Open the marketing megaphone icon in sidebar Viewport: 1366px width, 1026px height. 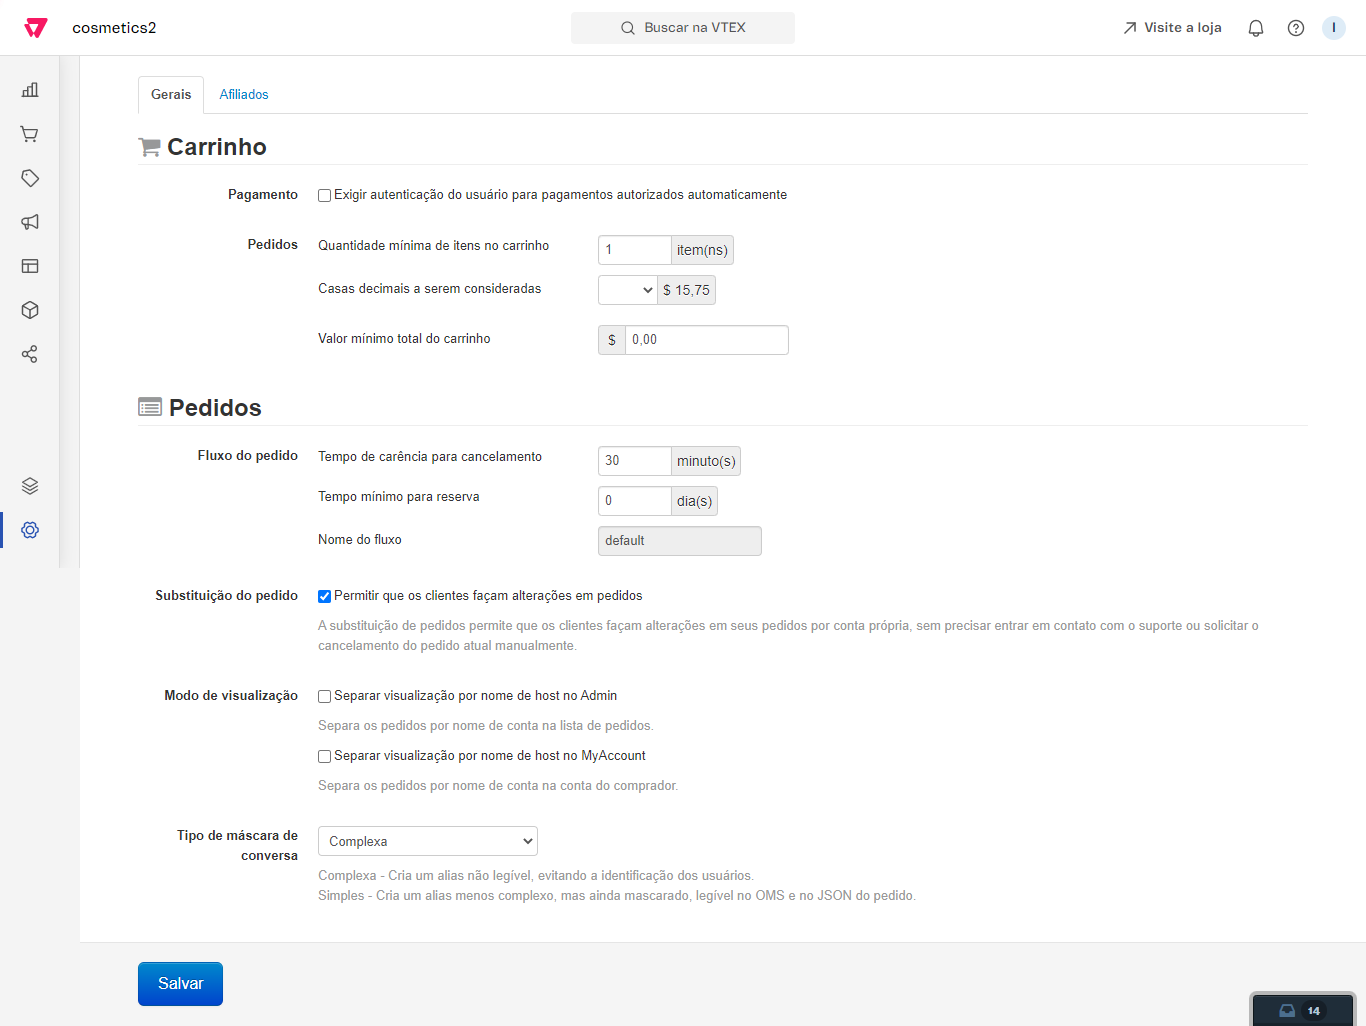point(29,222)
